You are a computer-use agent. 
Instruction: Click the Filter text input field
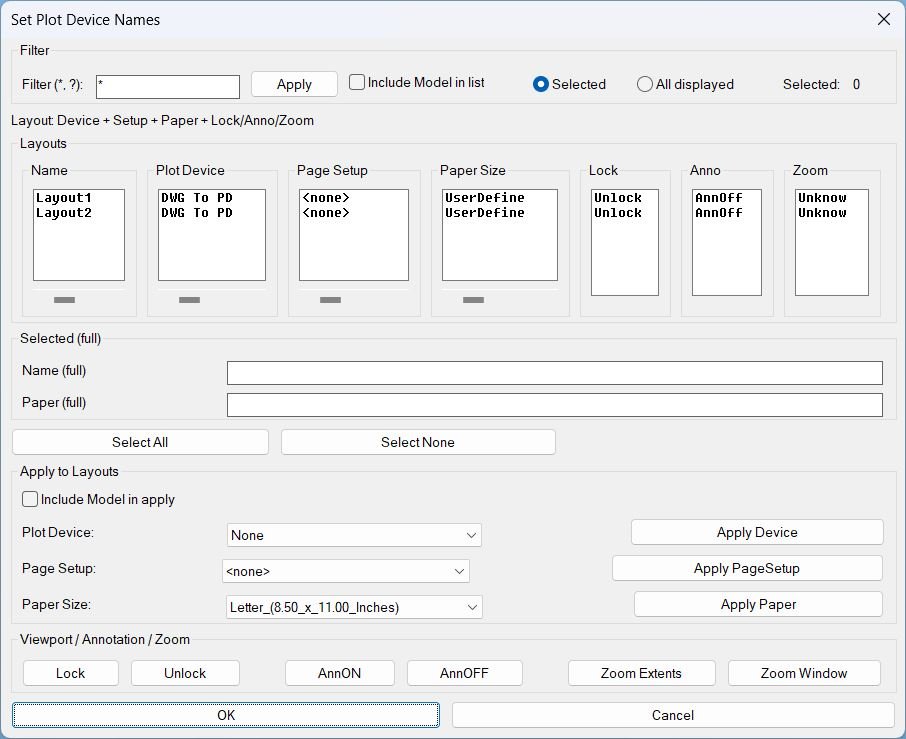(168, 87)
